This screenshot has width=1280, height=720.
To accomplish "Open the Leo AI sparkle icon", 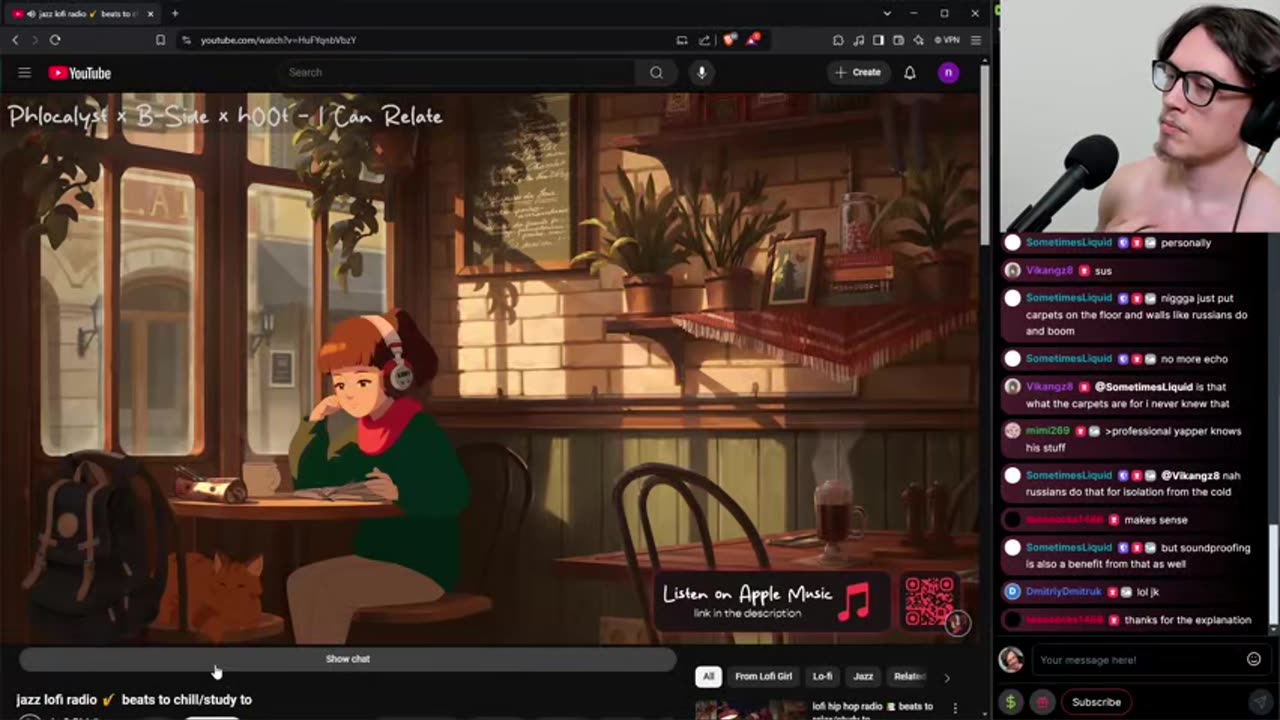I will pos(918,40).
